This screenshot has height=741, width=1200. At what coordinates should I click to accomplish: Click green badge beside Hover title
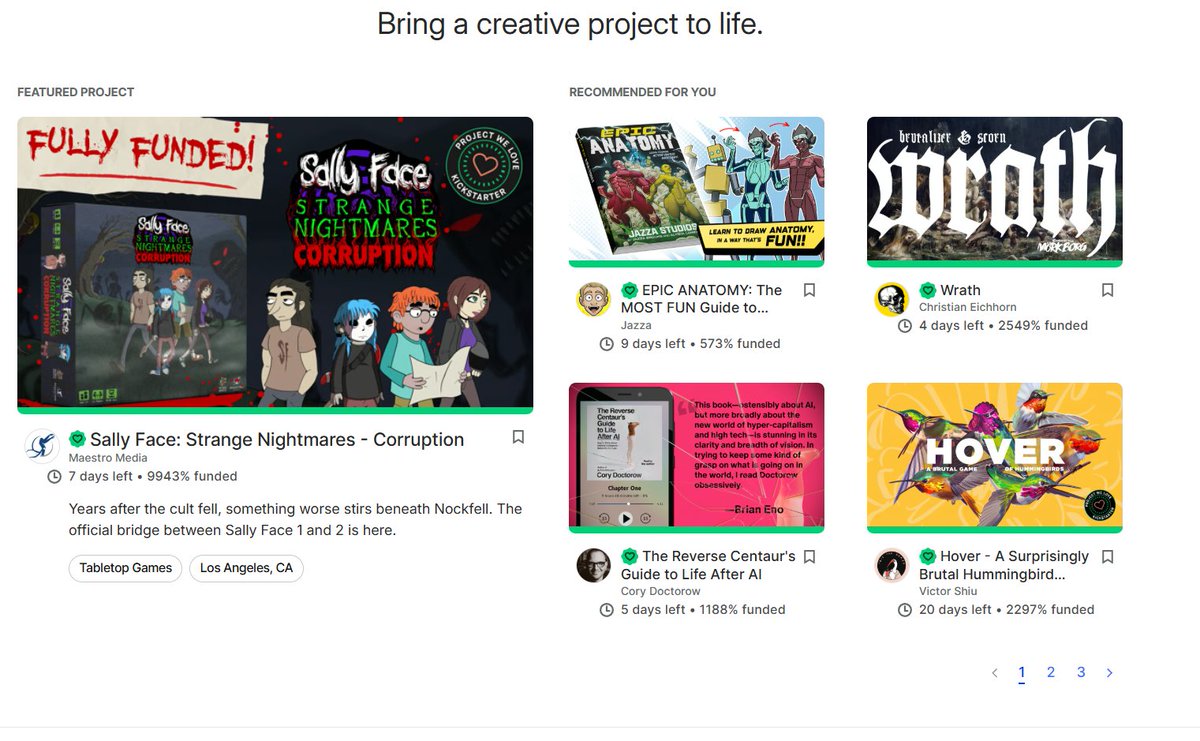click(927, 556)
